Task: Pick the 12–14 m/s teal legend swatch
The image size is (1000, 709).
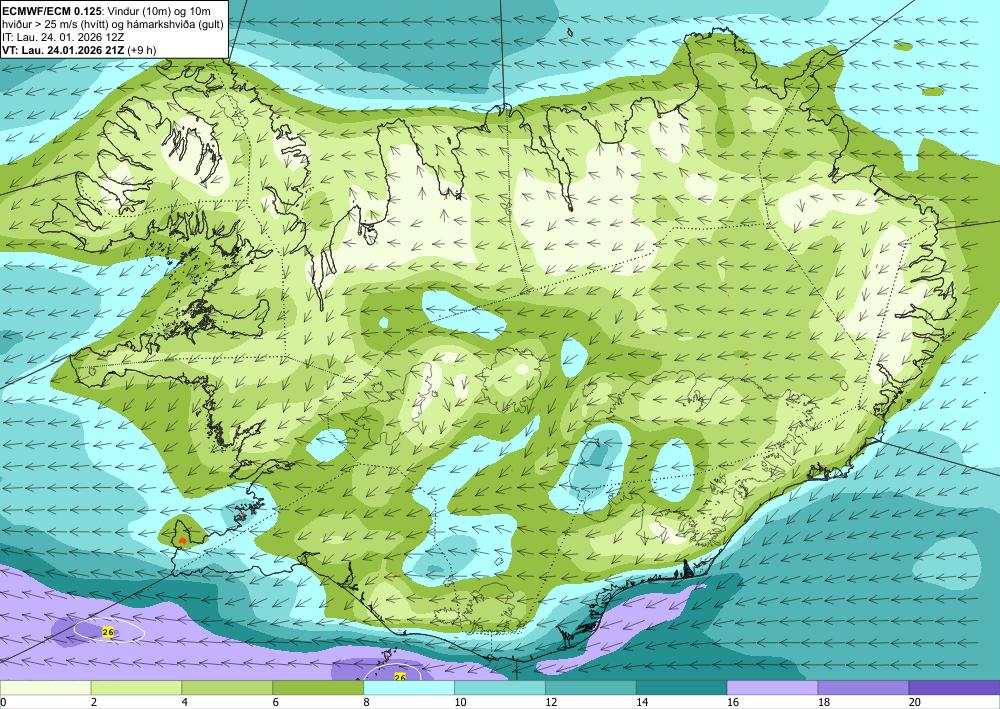Action: (591, 688)
